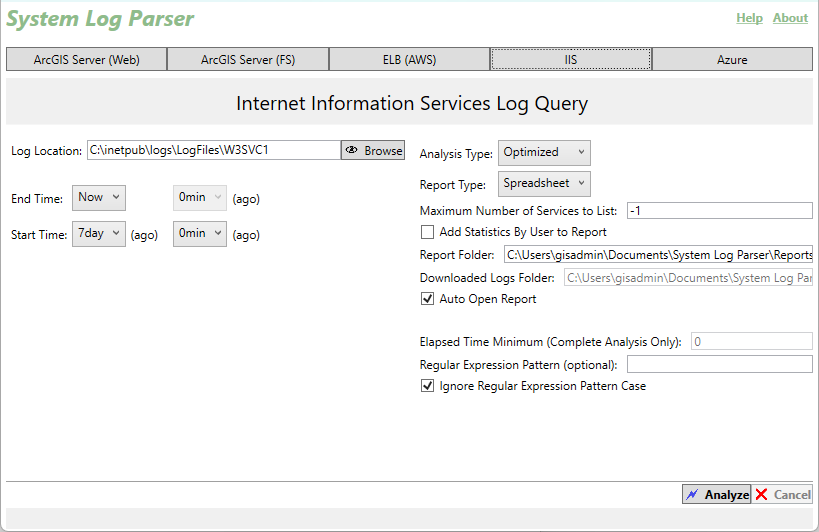
Task: Click the red X Cancel icon
Action: (x=762, y=494)
